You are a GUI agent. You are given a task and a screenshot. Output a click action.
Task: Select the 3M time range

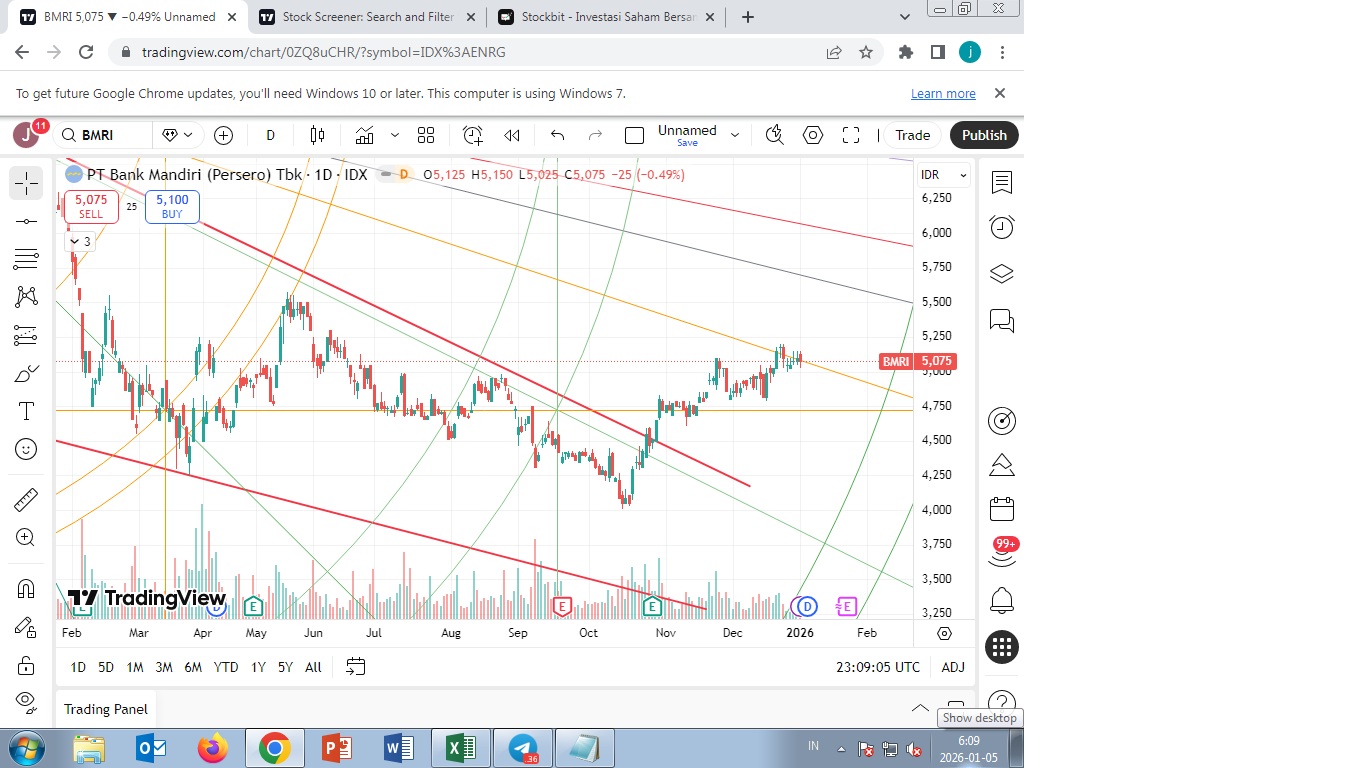164,667
